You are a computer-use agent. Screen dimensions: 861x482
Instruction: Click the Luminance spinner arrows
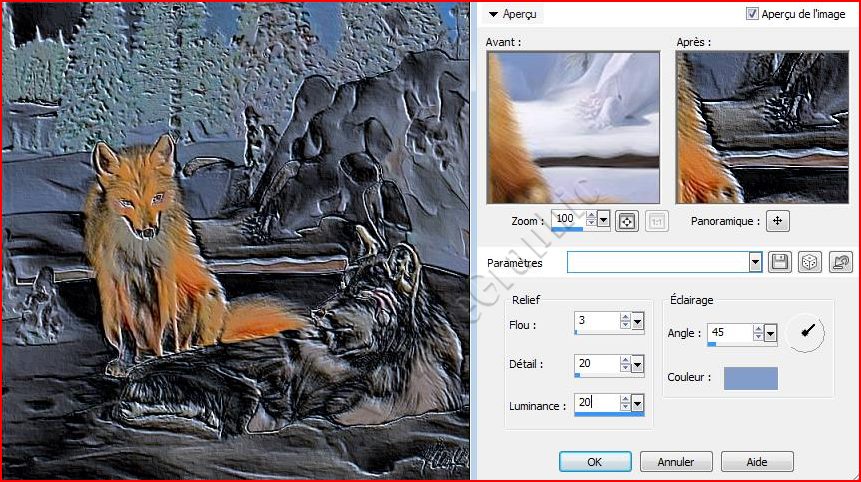625,403
